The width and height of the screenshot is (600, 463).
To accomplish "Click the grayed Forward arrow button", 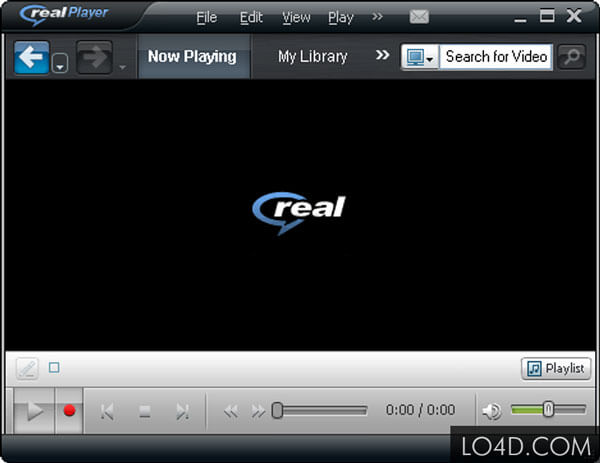I will [x=94, y=57].
